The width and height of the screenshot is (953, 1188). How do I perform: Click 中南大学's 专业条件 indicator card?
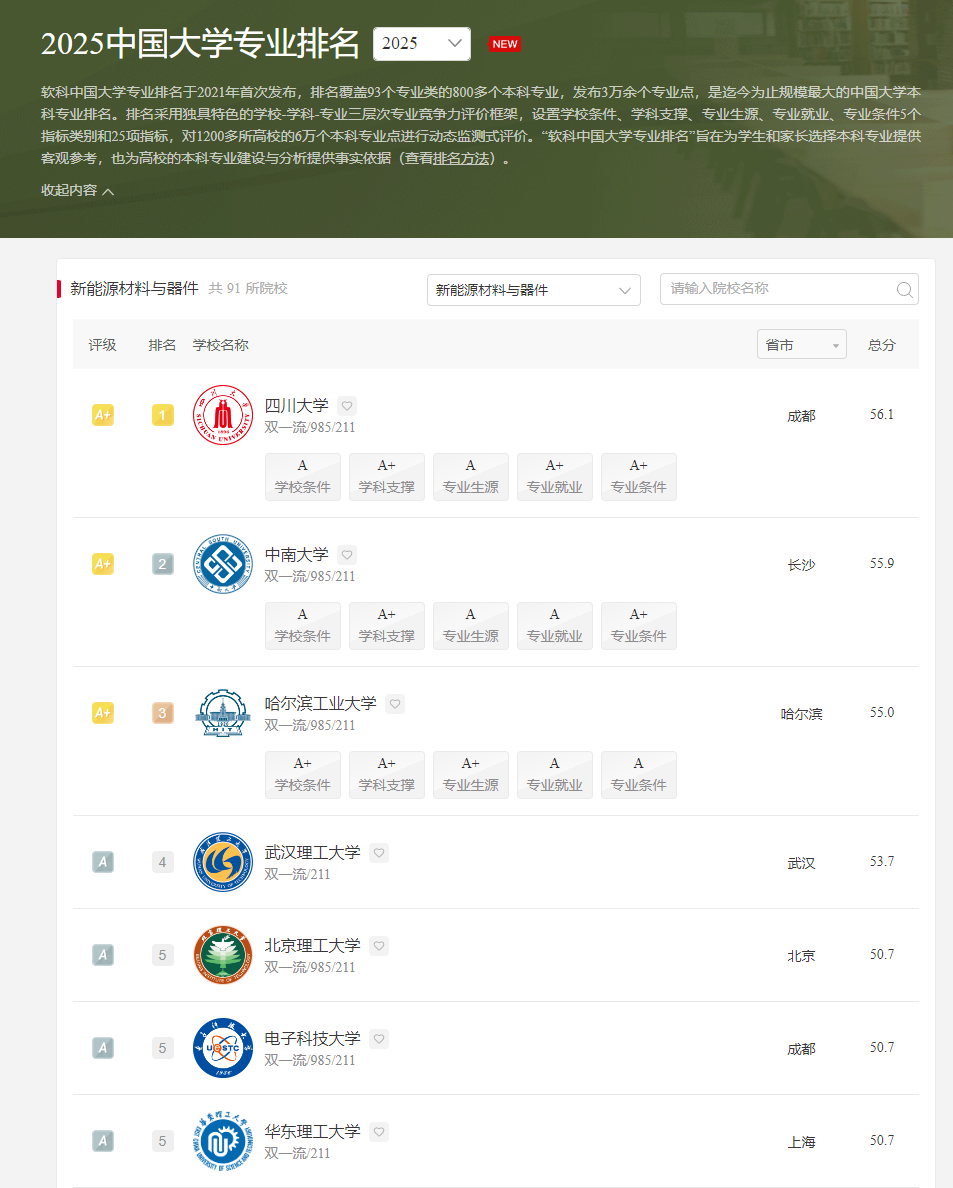pyautogui.click(x=639, y=626)
